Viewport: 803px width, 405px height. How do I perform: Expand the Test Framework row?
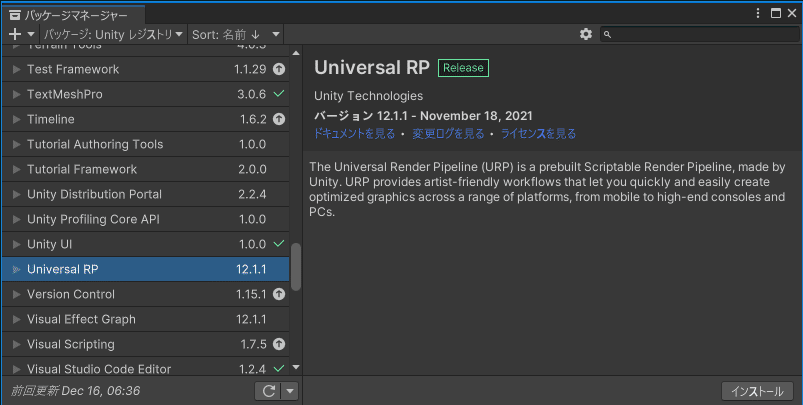tap(16, 69)
